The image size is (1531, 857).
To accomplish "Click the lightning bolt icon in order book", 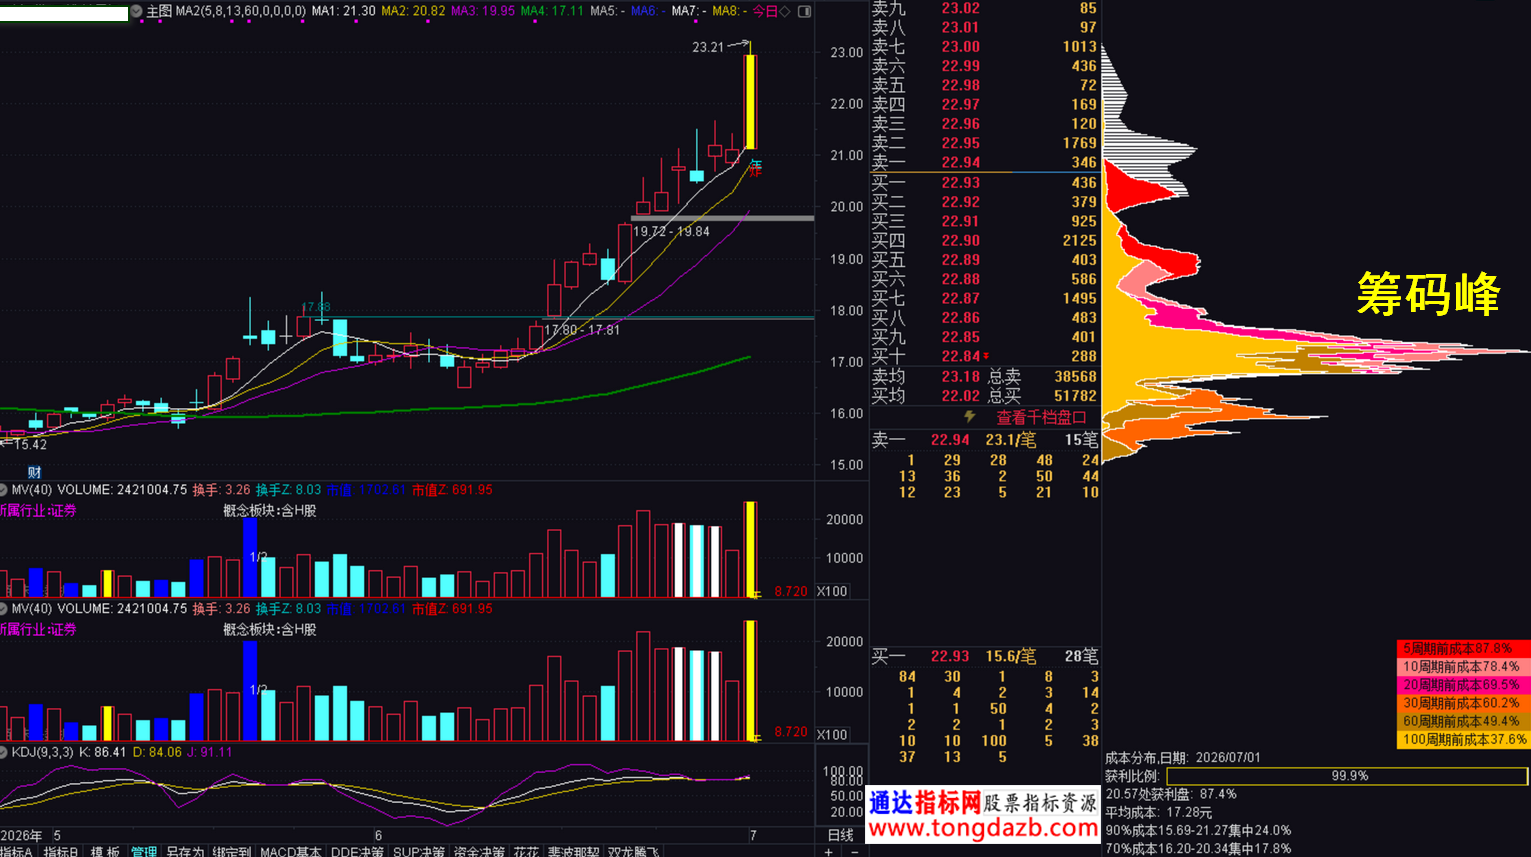I will (x=969, y=417).
